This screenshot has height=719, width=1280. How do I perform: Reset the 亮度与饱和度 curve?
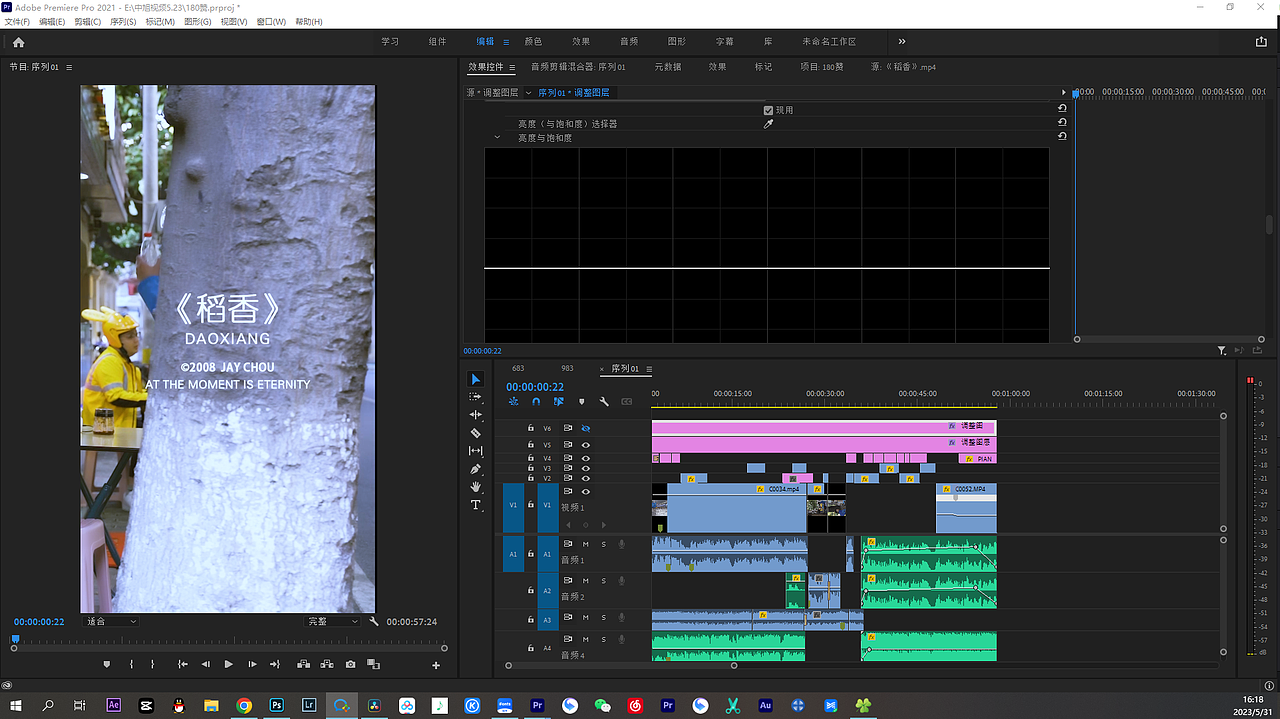click(1061, 136)
